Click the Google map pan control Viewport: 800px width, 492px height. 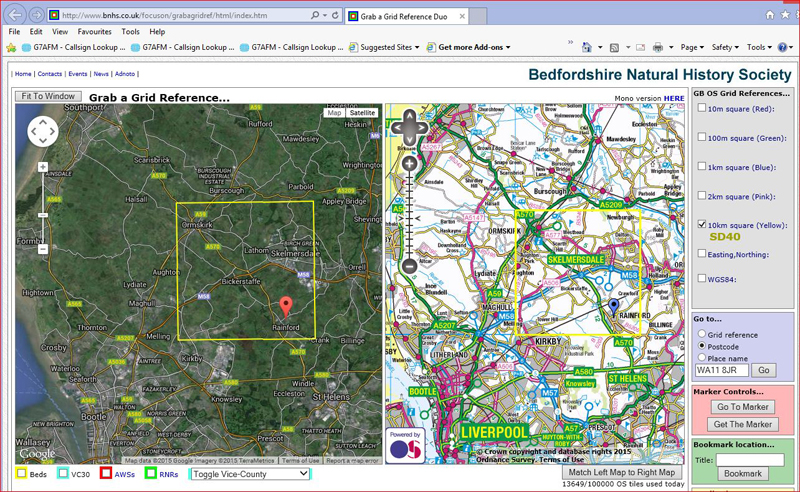pyautogui.click(x=43, y=131)
